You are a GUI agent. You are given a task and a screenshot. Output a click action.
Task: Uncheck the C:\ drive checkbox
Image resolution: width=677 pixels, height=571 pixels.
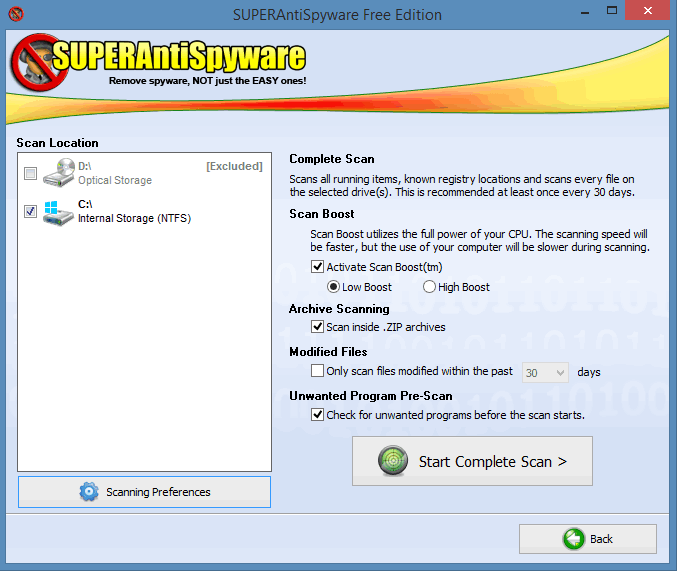tap(30, 211)
